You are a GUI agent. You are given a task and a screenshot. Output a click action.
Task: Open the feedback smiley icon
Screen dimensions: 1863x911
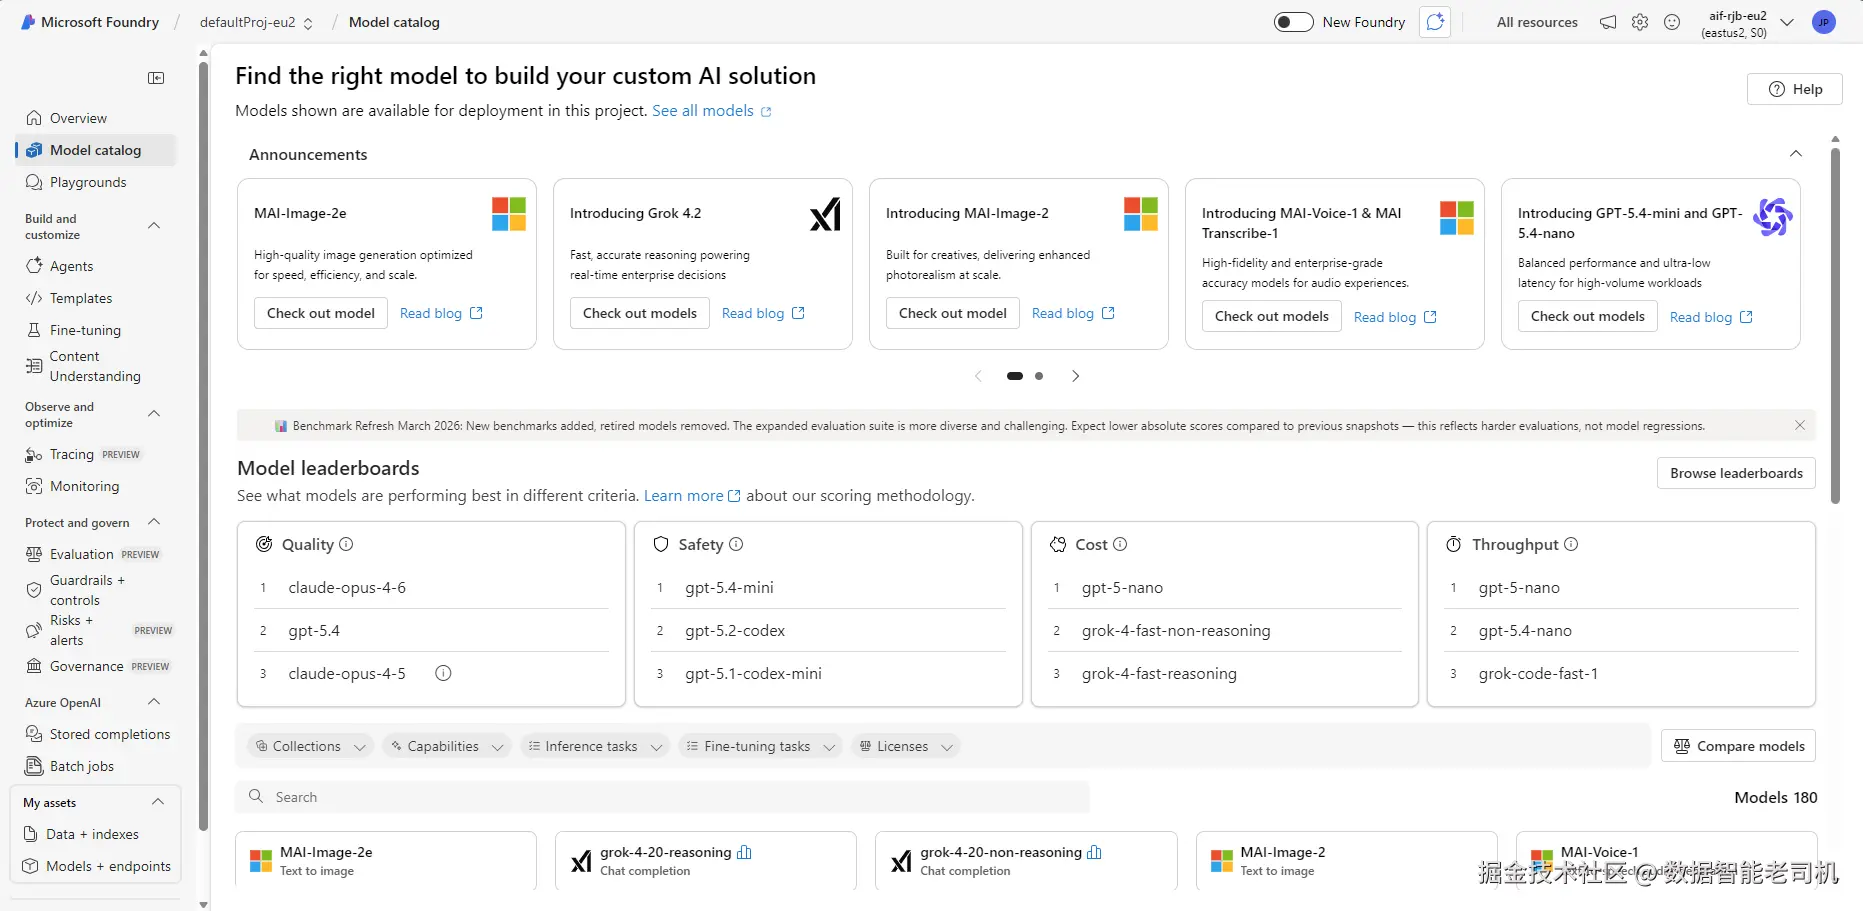click(x=1672, y=22)
